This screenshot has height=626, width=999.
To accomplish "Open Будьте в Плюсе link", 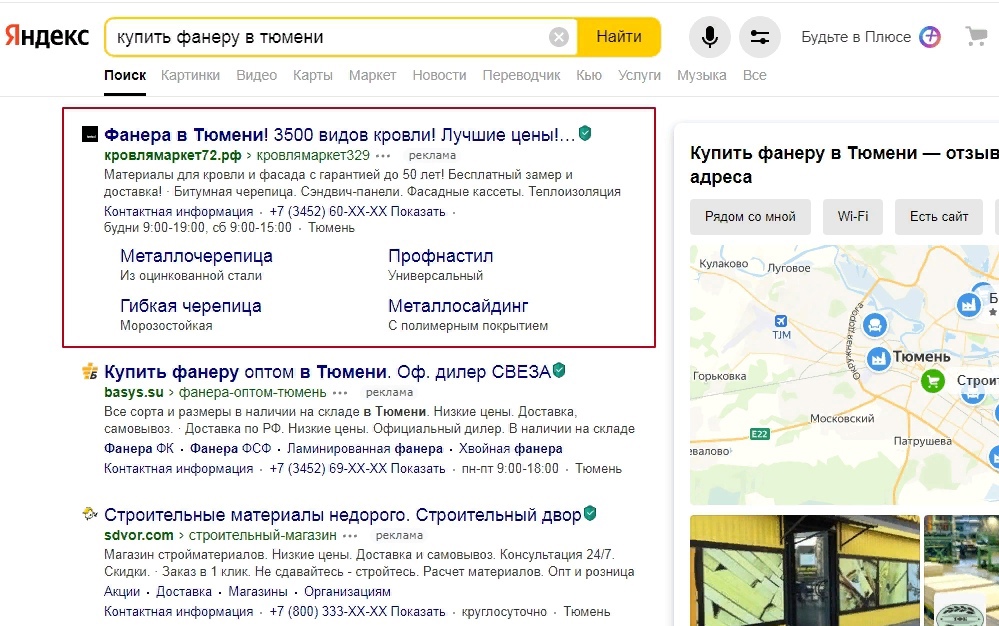I will (x=856, y=37).
